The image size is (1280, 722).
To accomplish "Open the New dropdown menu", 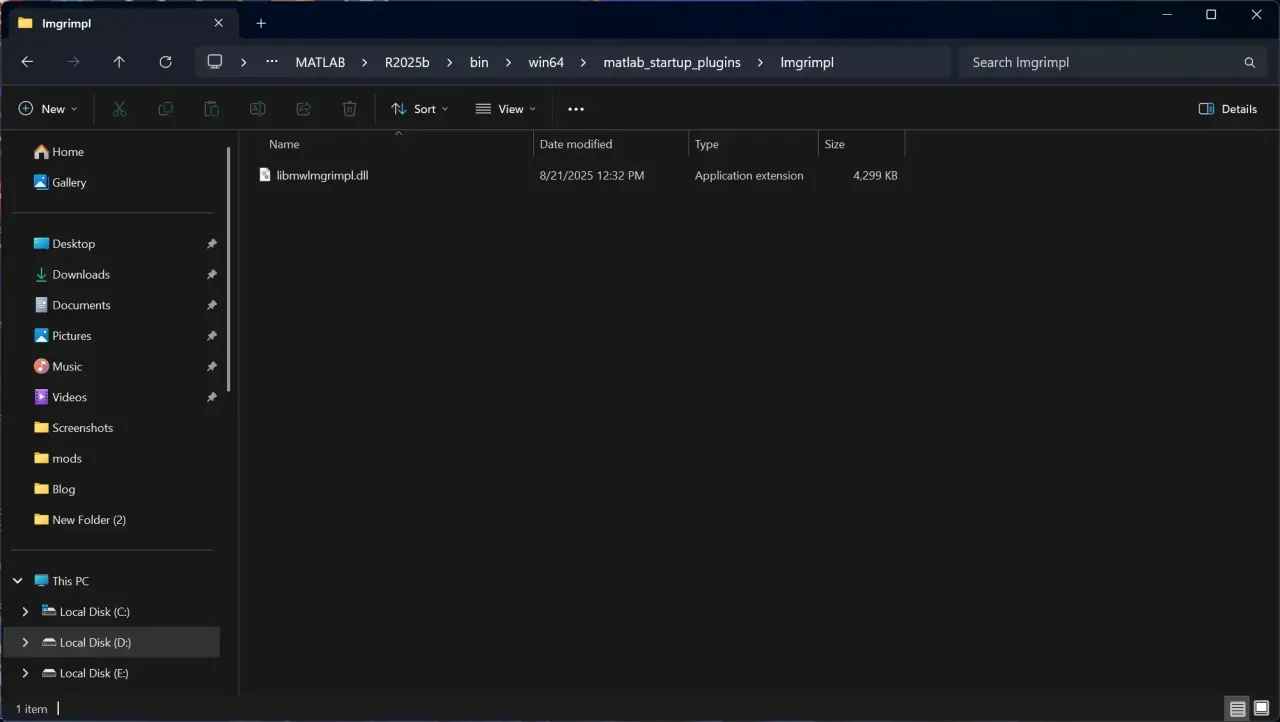I will coord(48,109).
